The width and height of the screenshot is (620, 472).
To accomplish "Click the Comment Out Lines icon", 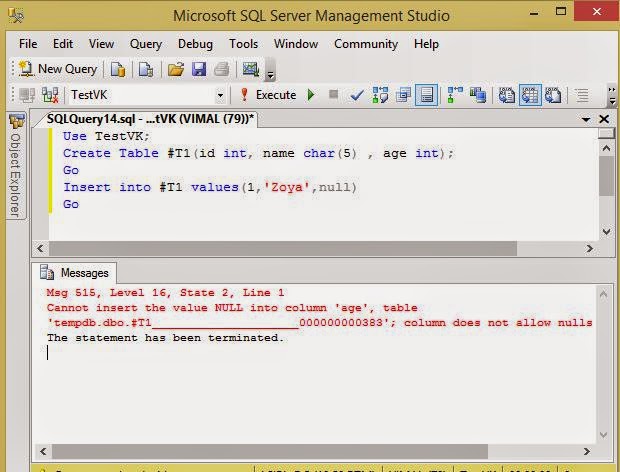I will click(582, 95).
